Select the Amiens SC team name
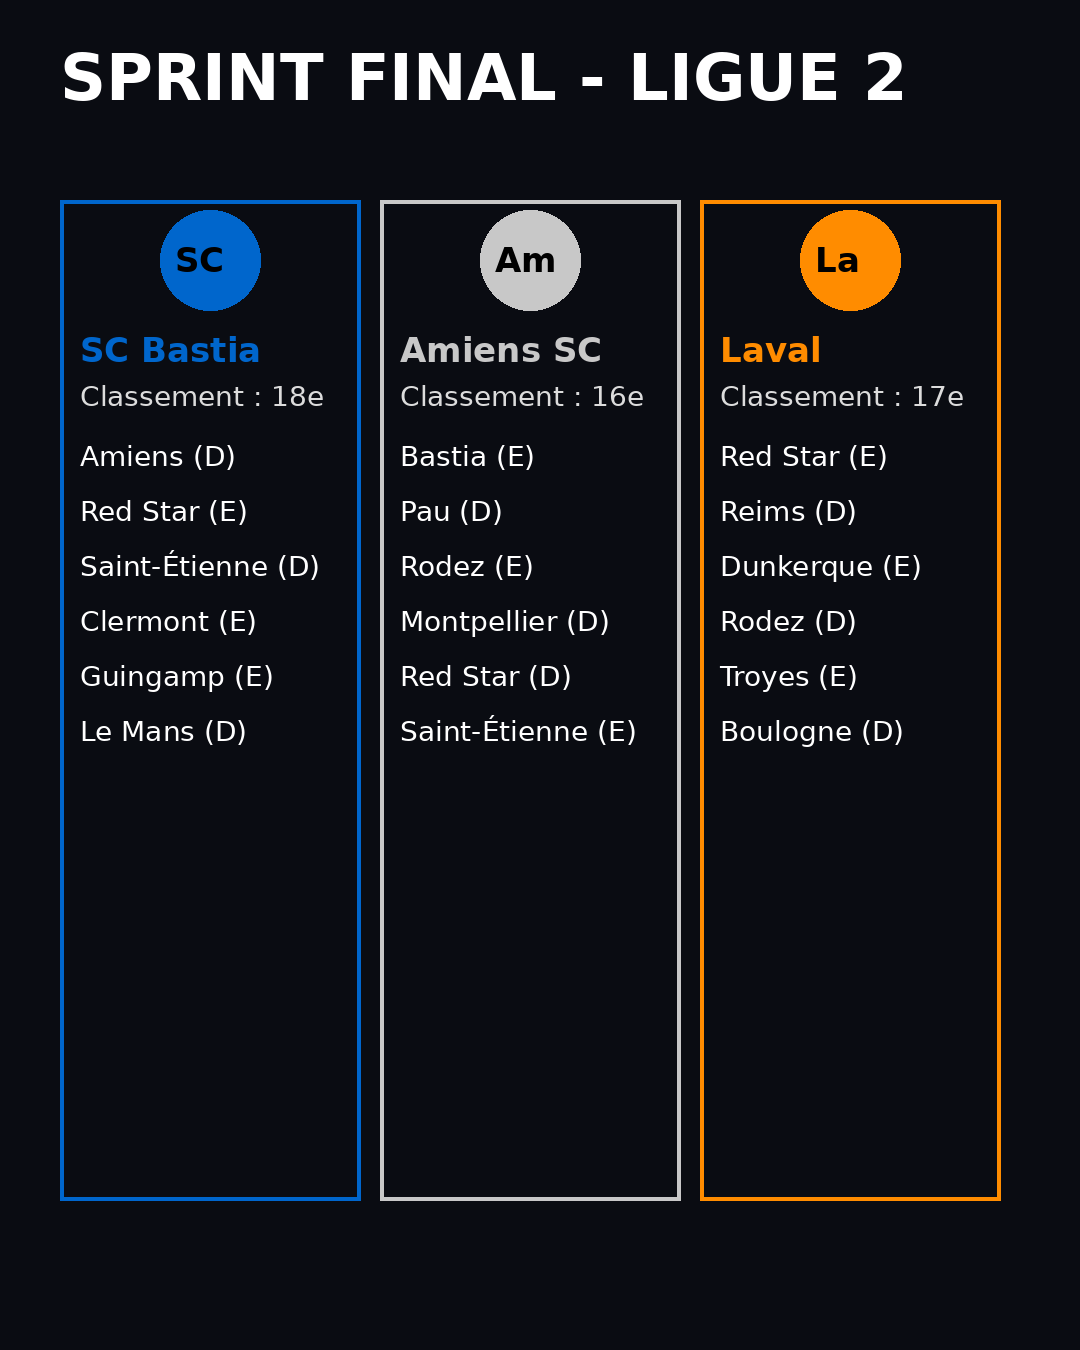The width and height of the screenshot is (1080, 1350). (500, 351)
